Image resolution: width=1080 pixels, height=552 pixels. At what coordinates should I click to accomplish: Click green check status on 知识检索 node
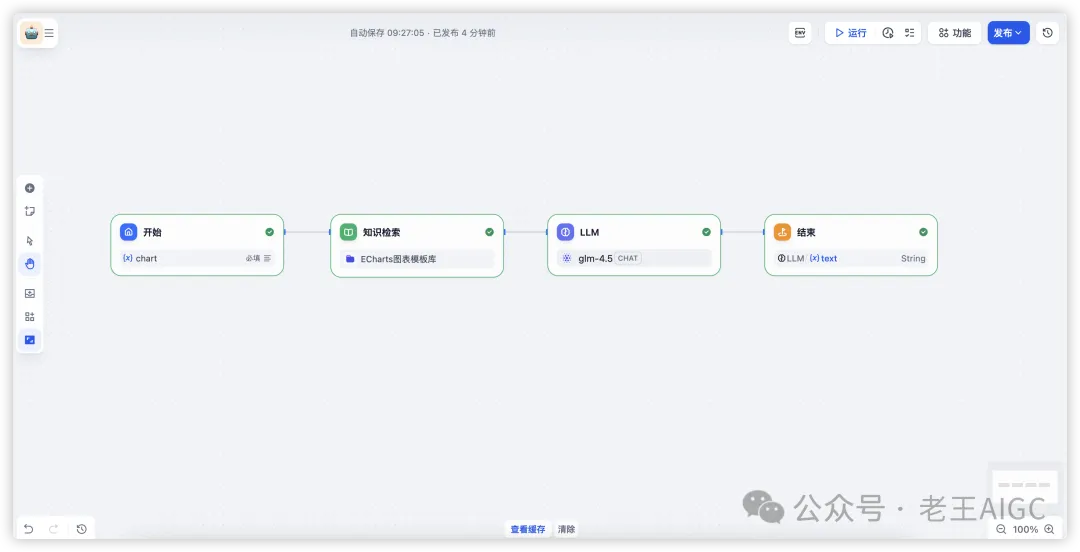[x=489, y=232]
